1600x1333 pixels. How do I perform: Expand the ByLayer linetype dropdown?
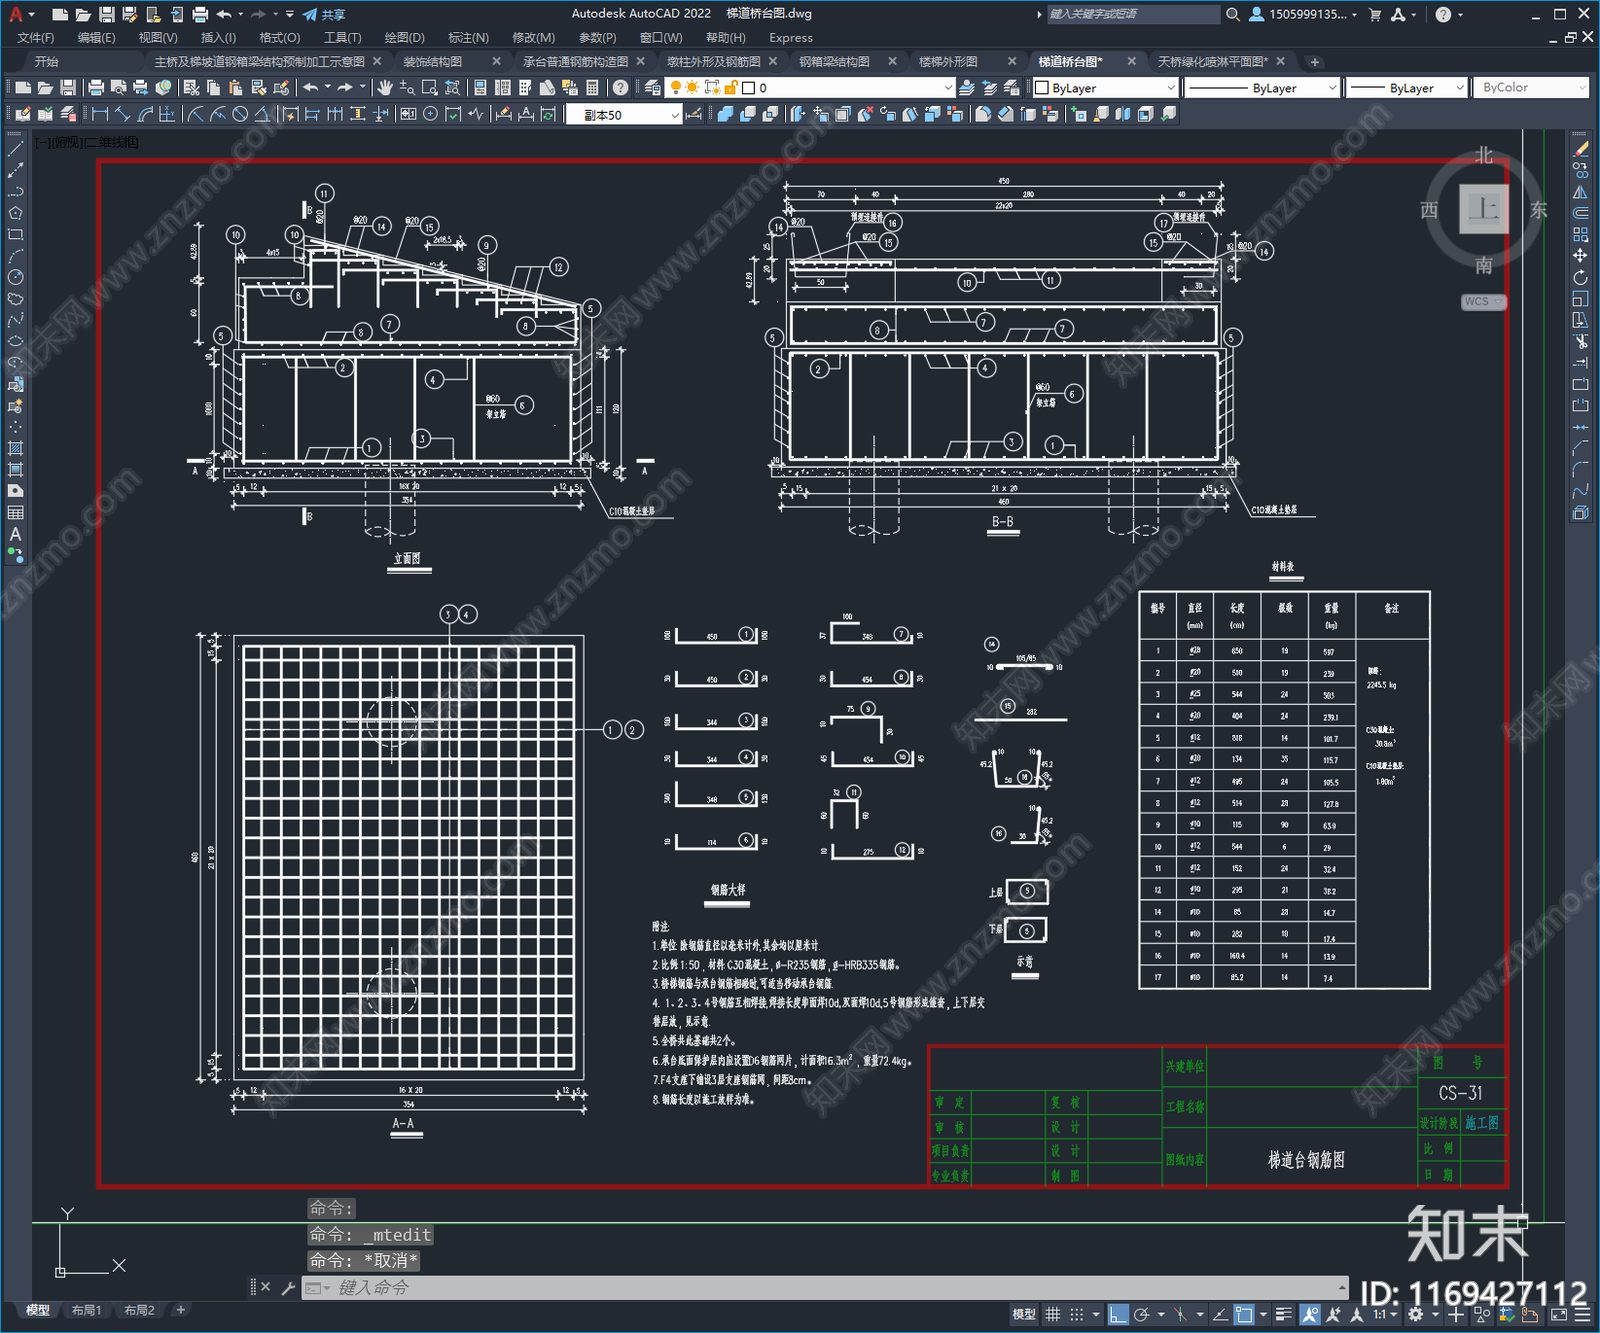tap(1262, 88)
